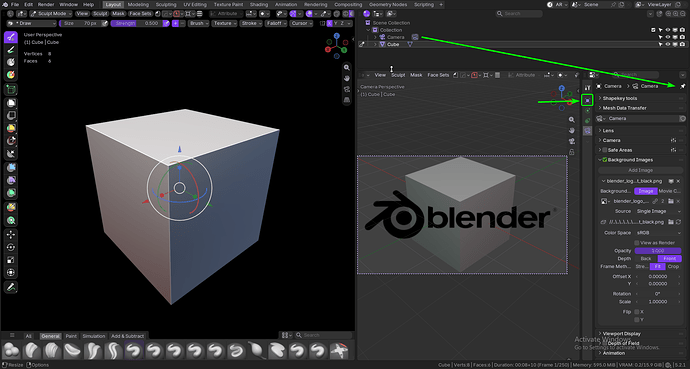
Task: Expand Camera row in outliner
Action: [375, 37]
